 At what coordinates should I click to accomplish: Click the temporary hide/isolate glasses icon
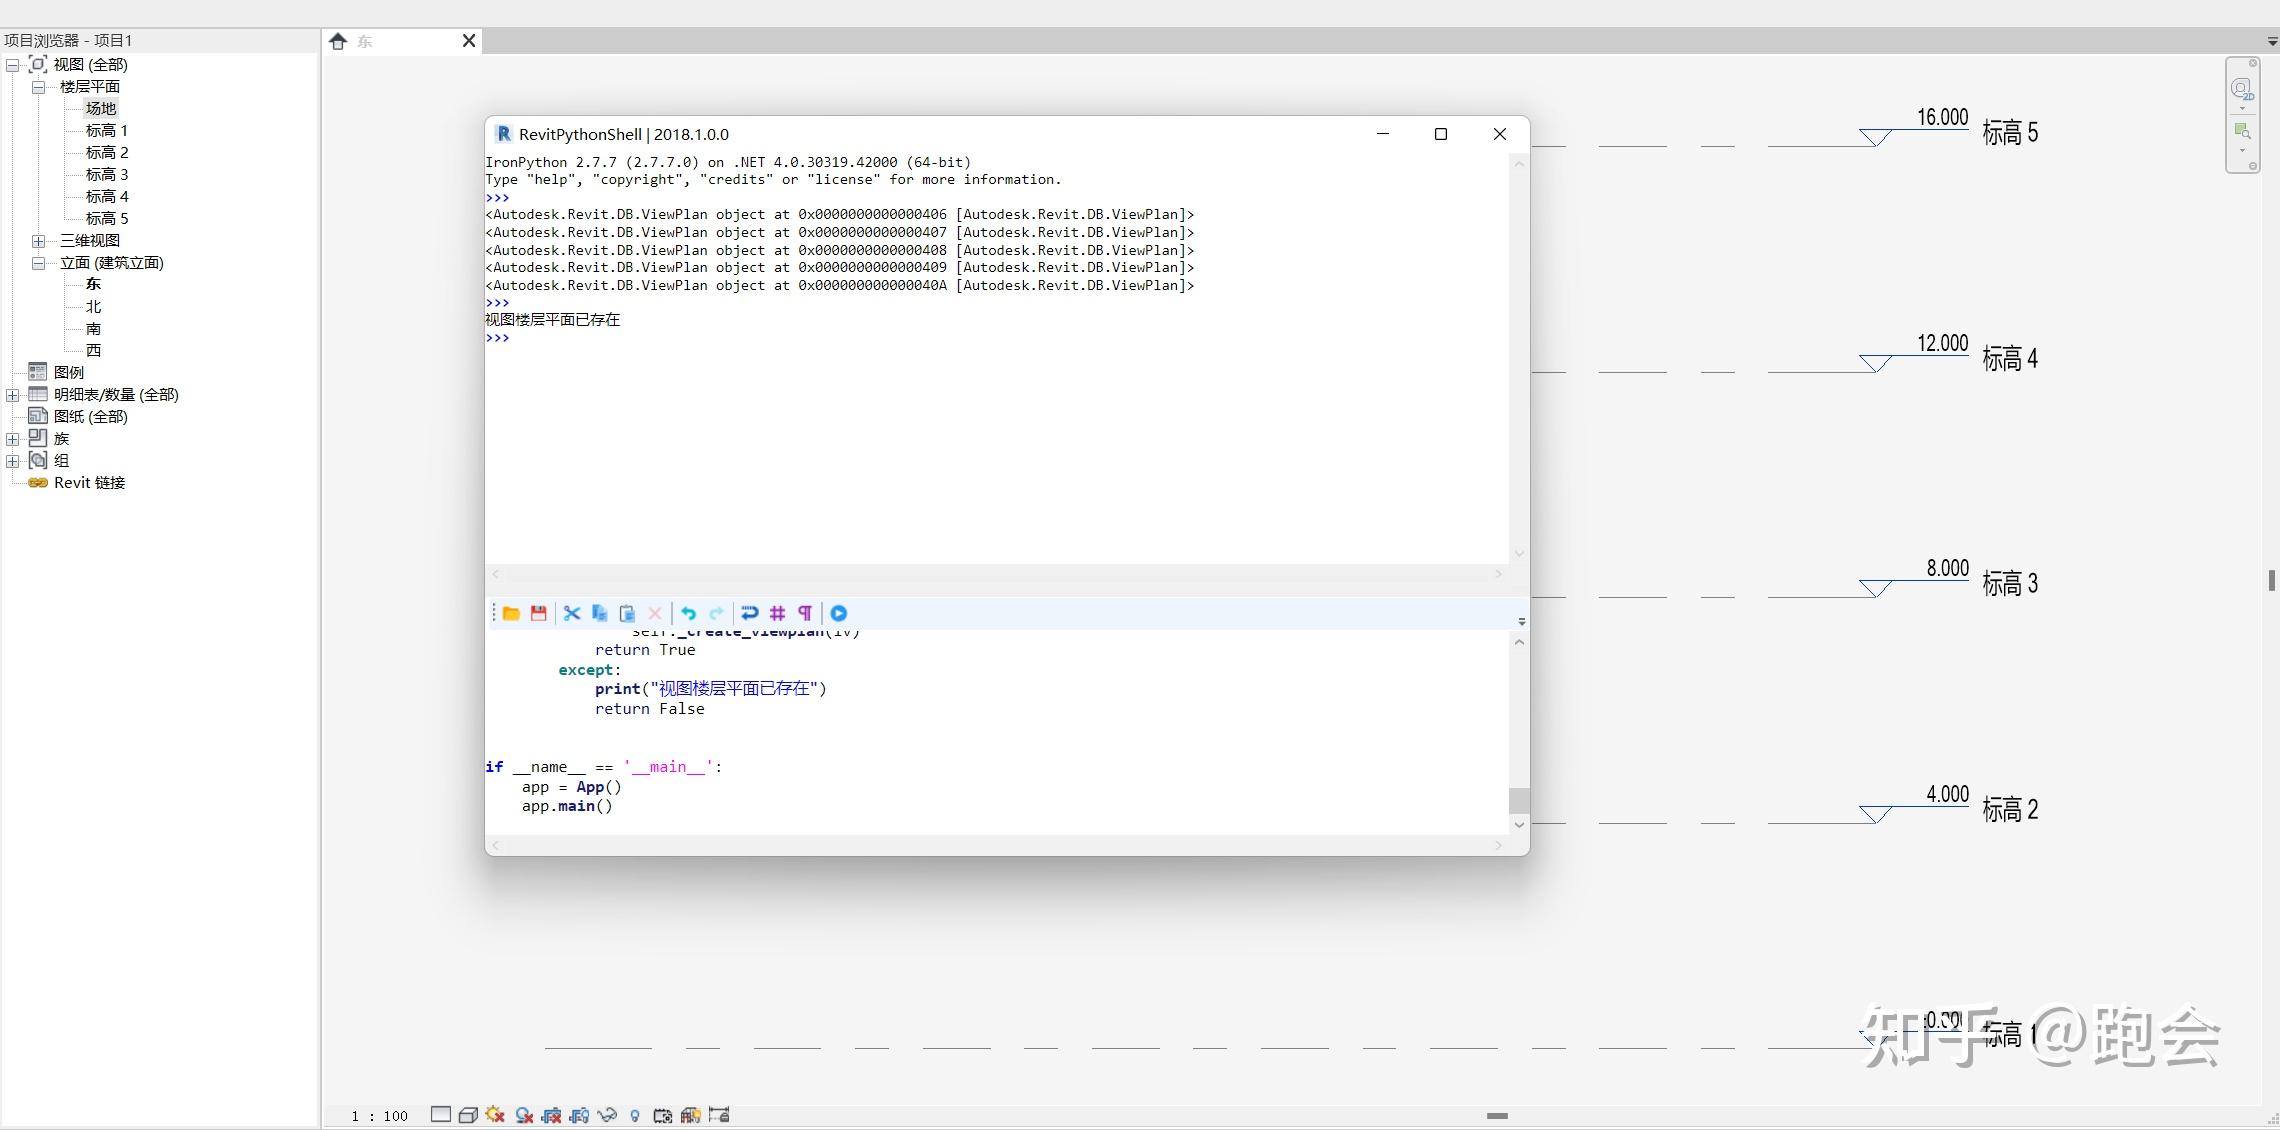click(607, 1115)
